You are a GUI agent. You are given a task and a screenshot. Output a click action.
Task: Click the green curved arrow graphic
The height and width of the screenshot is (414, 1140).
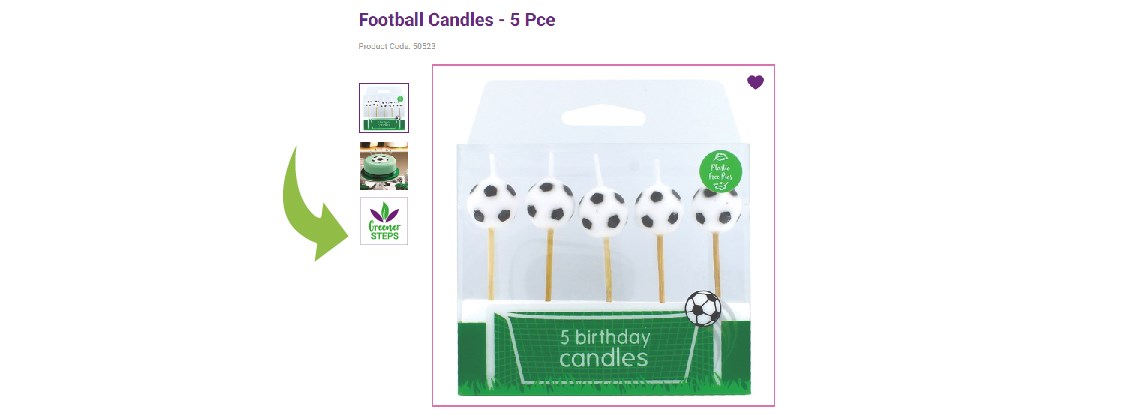point(313,203)
